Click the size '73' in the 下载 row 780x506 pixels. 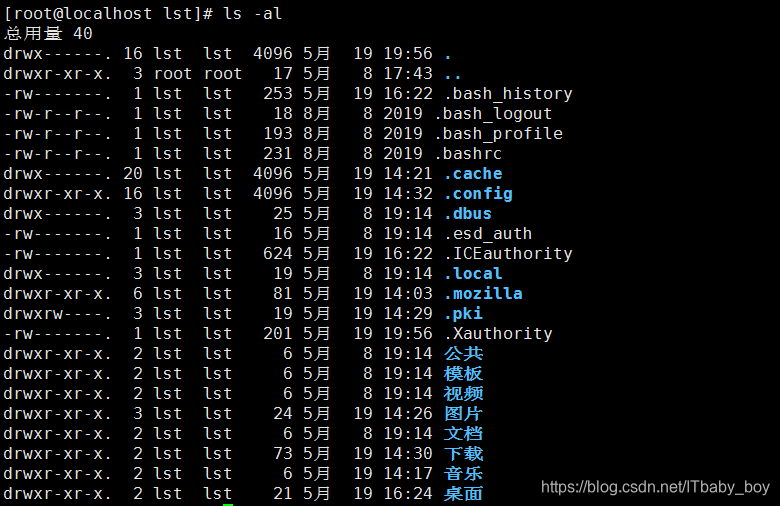pos(283,453)
